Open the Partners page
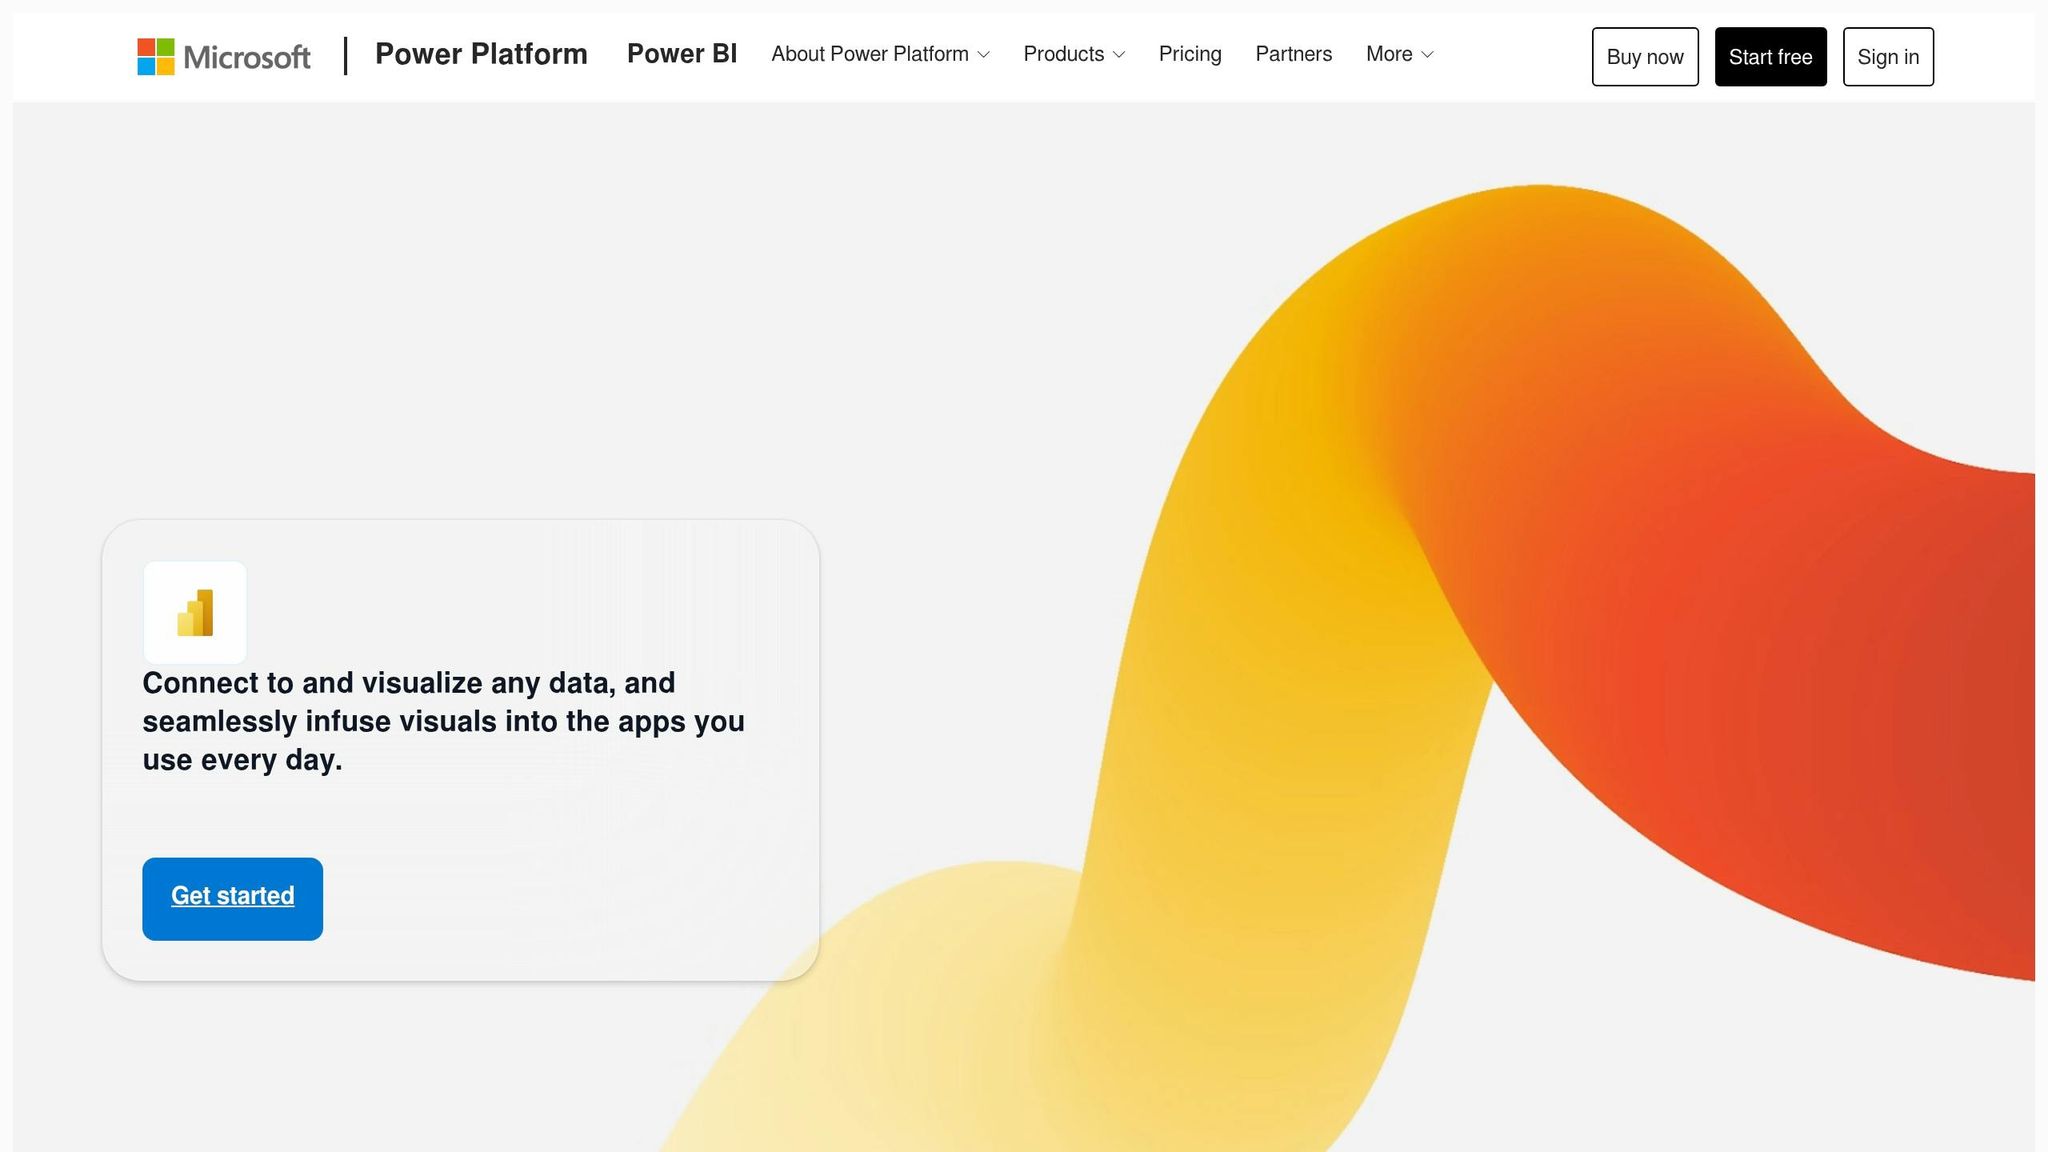The height and width of the screenshot is (1152, 2048). [1294, 54]
